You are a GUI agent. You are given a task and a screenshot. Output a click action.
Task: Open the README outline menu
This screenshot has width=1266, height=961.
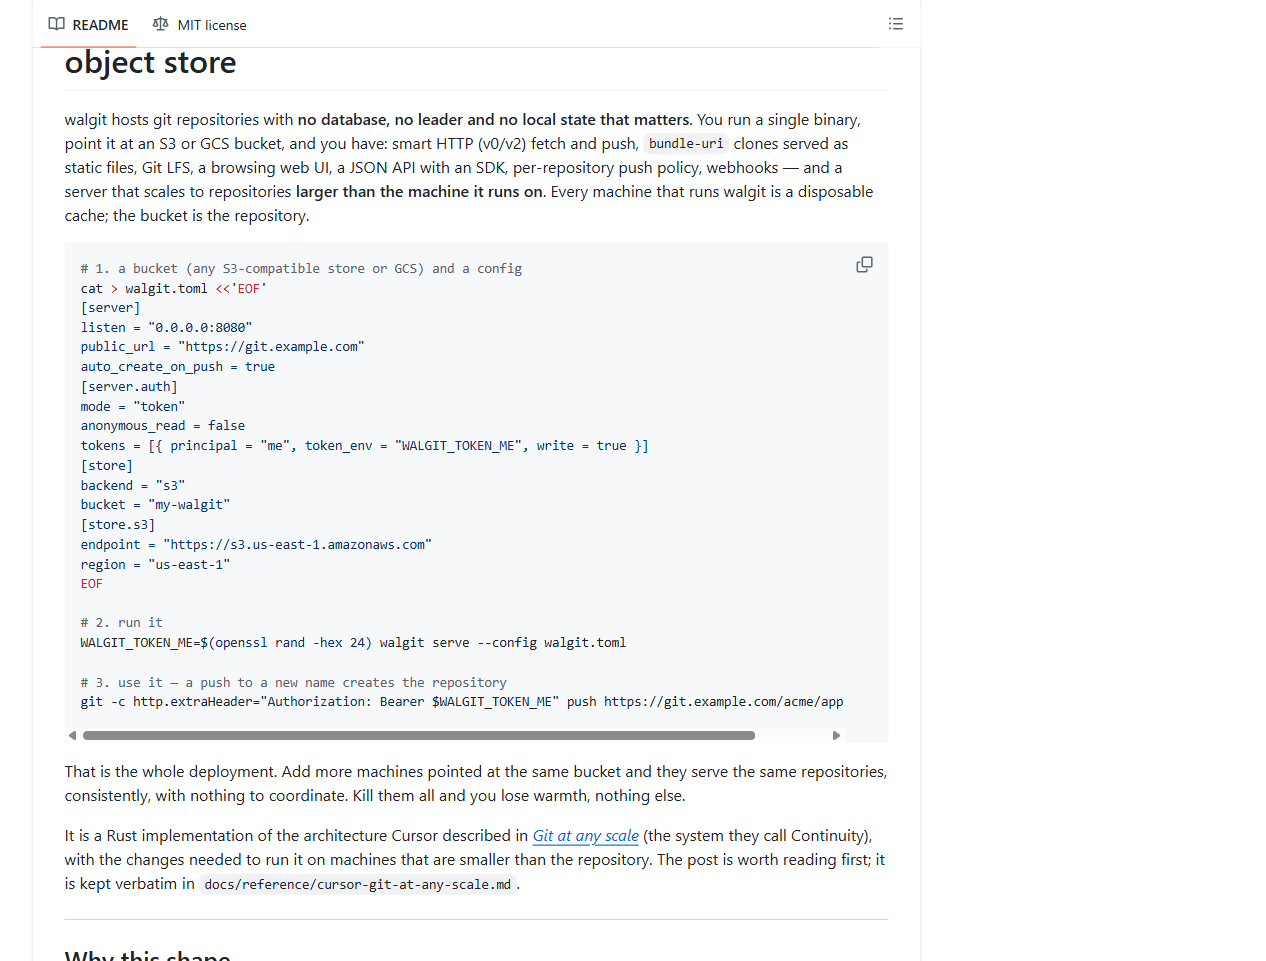click(x=896, y=24)
